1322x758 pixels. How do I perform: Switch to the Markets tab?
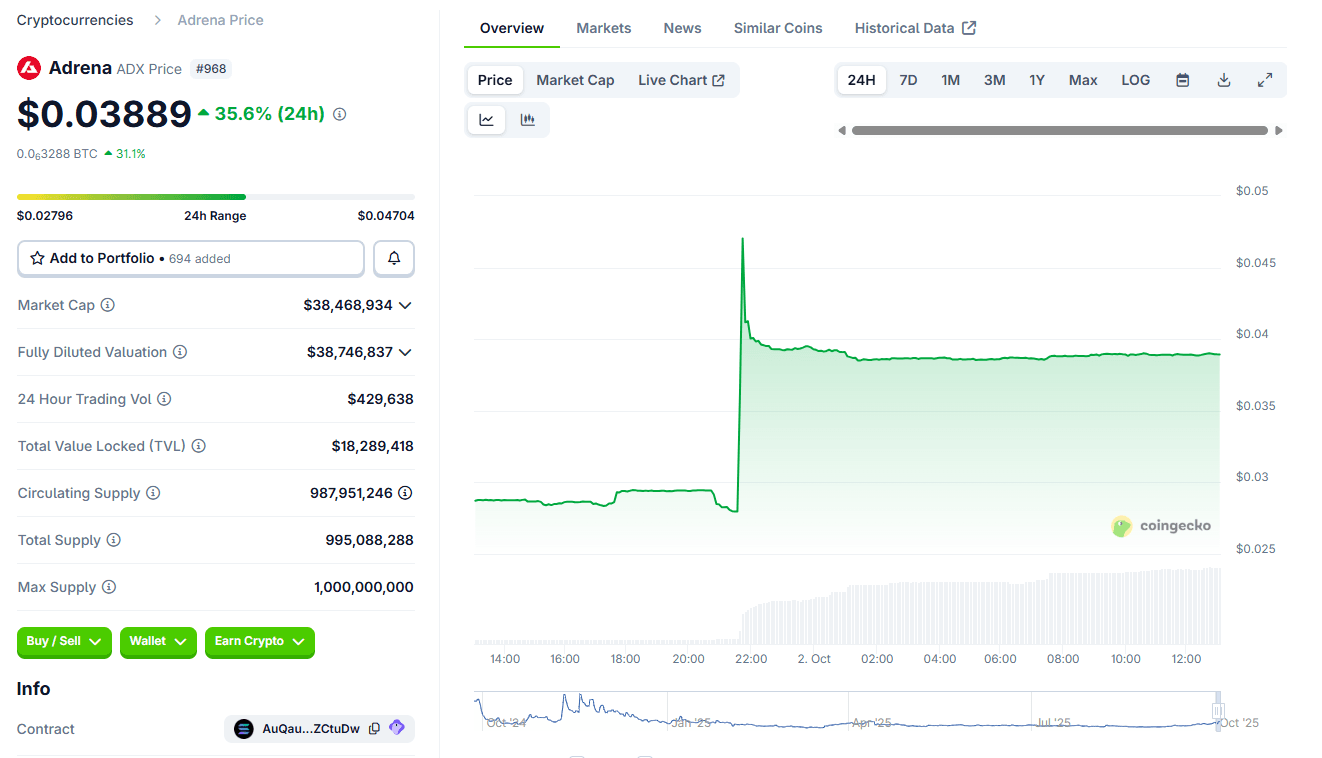point(603,28)
